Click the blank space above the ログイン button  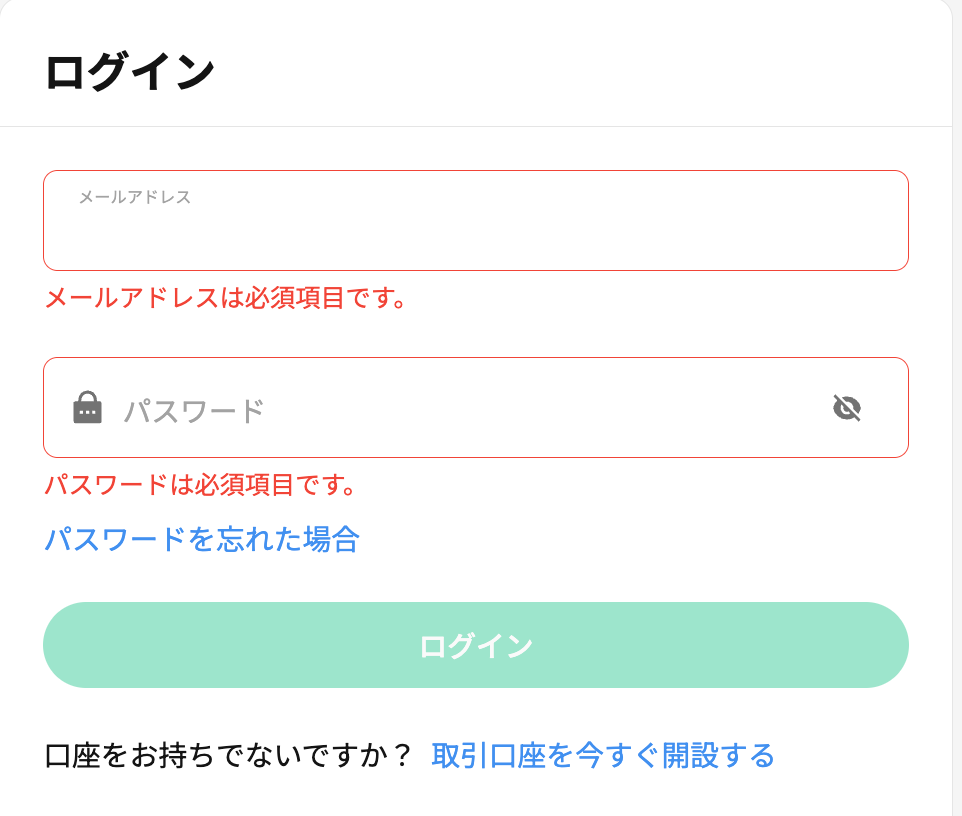point(475,580)
